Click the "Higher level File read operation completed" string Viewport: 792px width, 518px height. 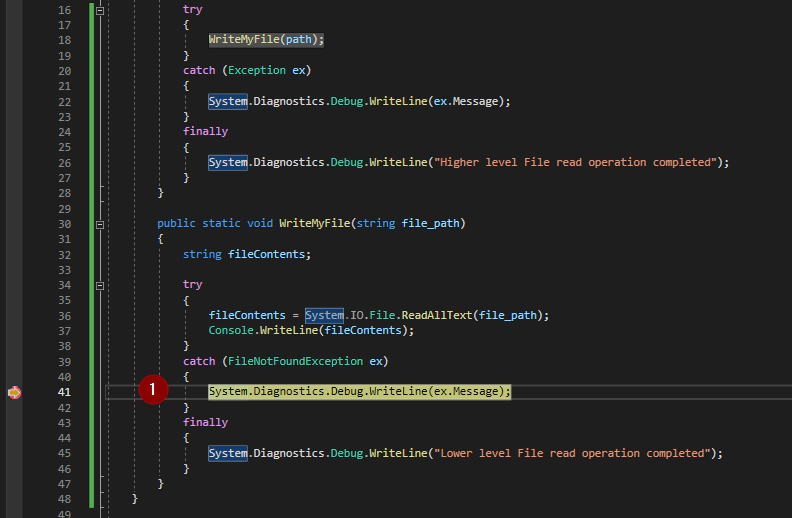coord(576,162)
